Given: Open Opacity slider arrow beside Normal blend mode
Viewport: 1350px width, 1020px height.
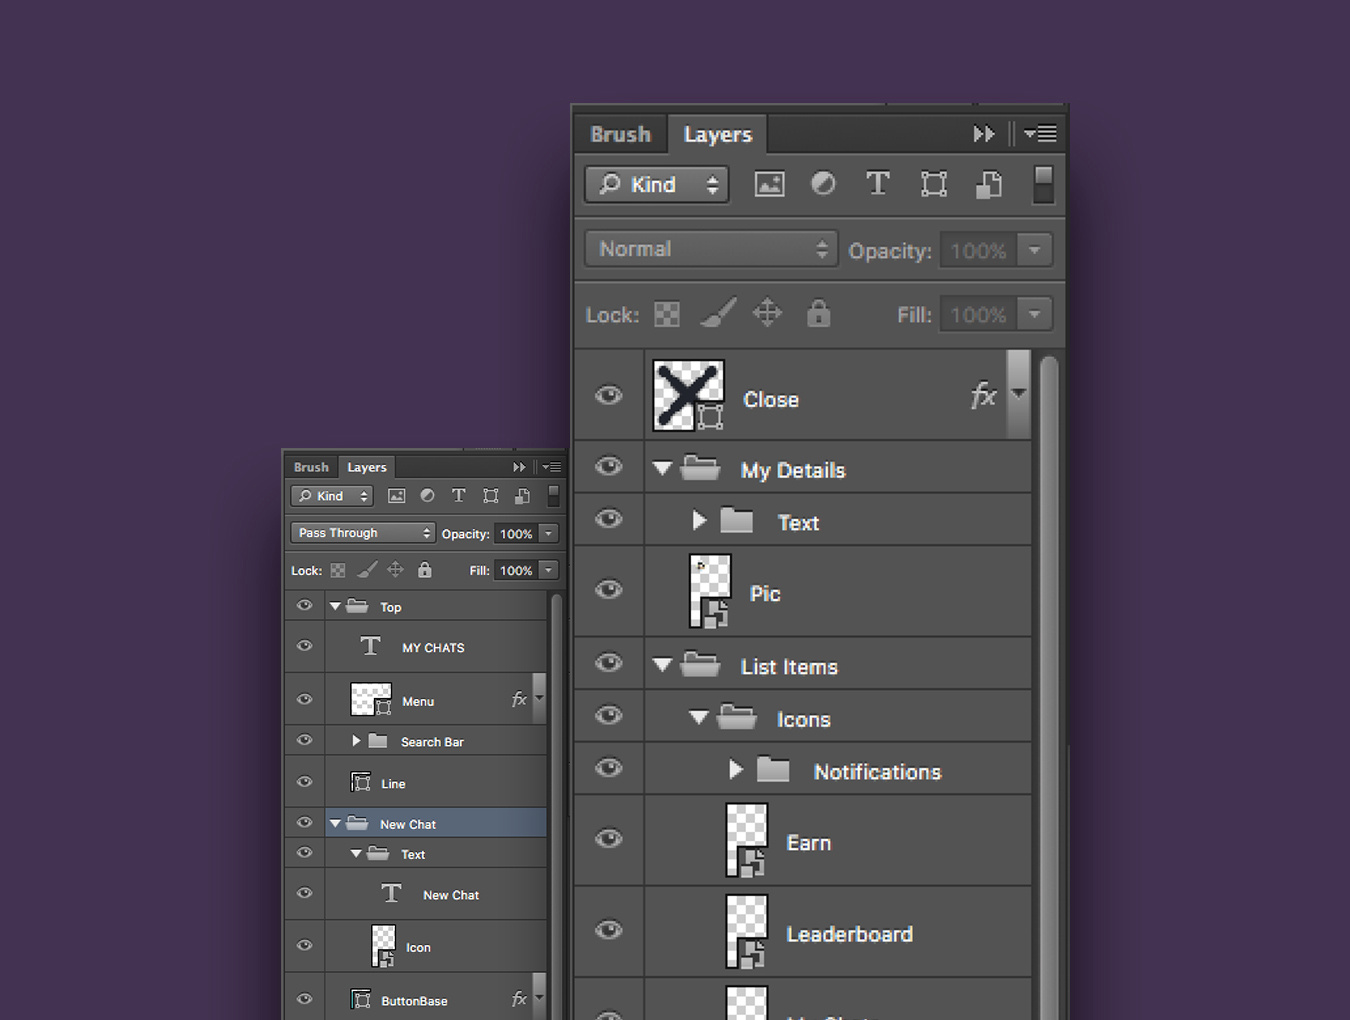Looking at the screenshot, I should 1035,250.
